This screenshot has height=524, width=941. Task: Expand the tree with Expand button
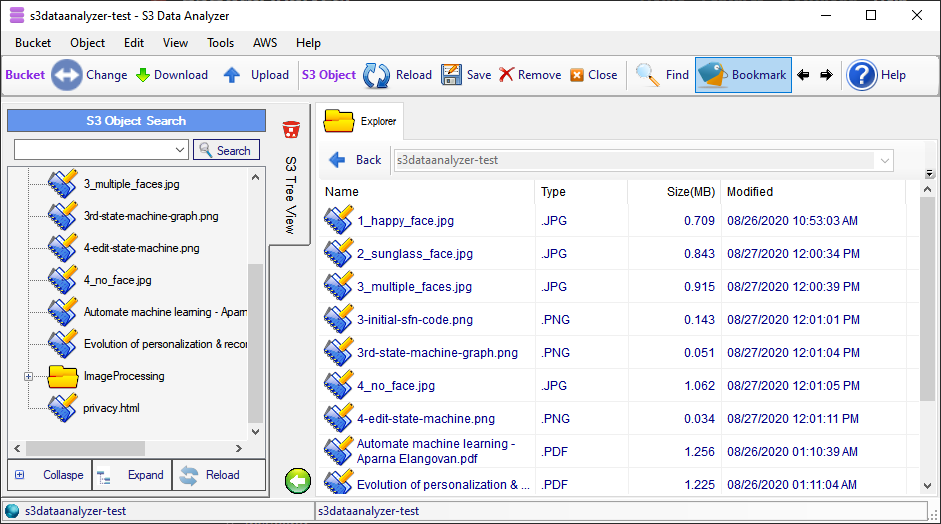tap(132, 475)
